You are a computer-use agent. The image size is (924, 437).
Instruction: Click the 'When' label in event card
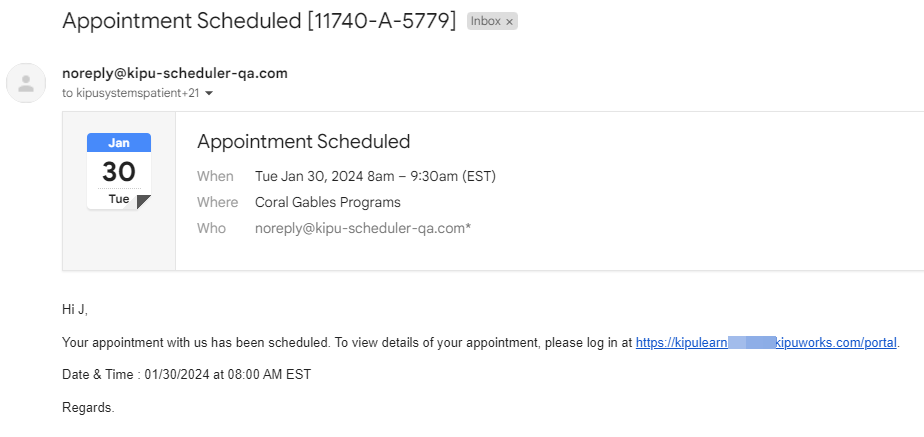coord(215,177)
